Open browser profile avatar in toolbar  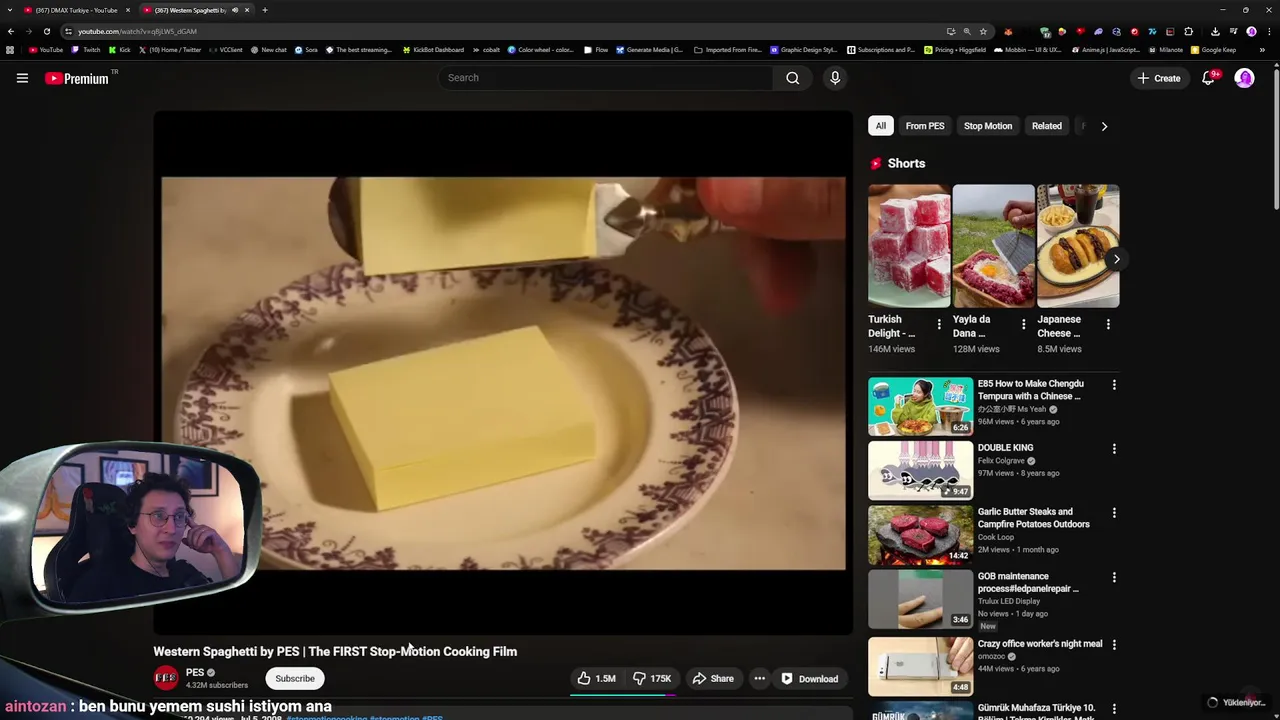[x=1251, y=31]
